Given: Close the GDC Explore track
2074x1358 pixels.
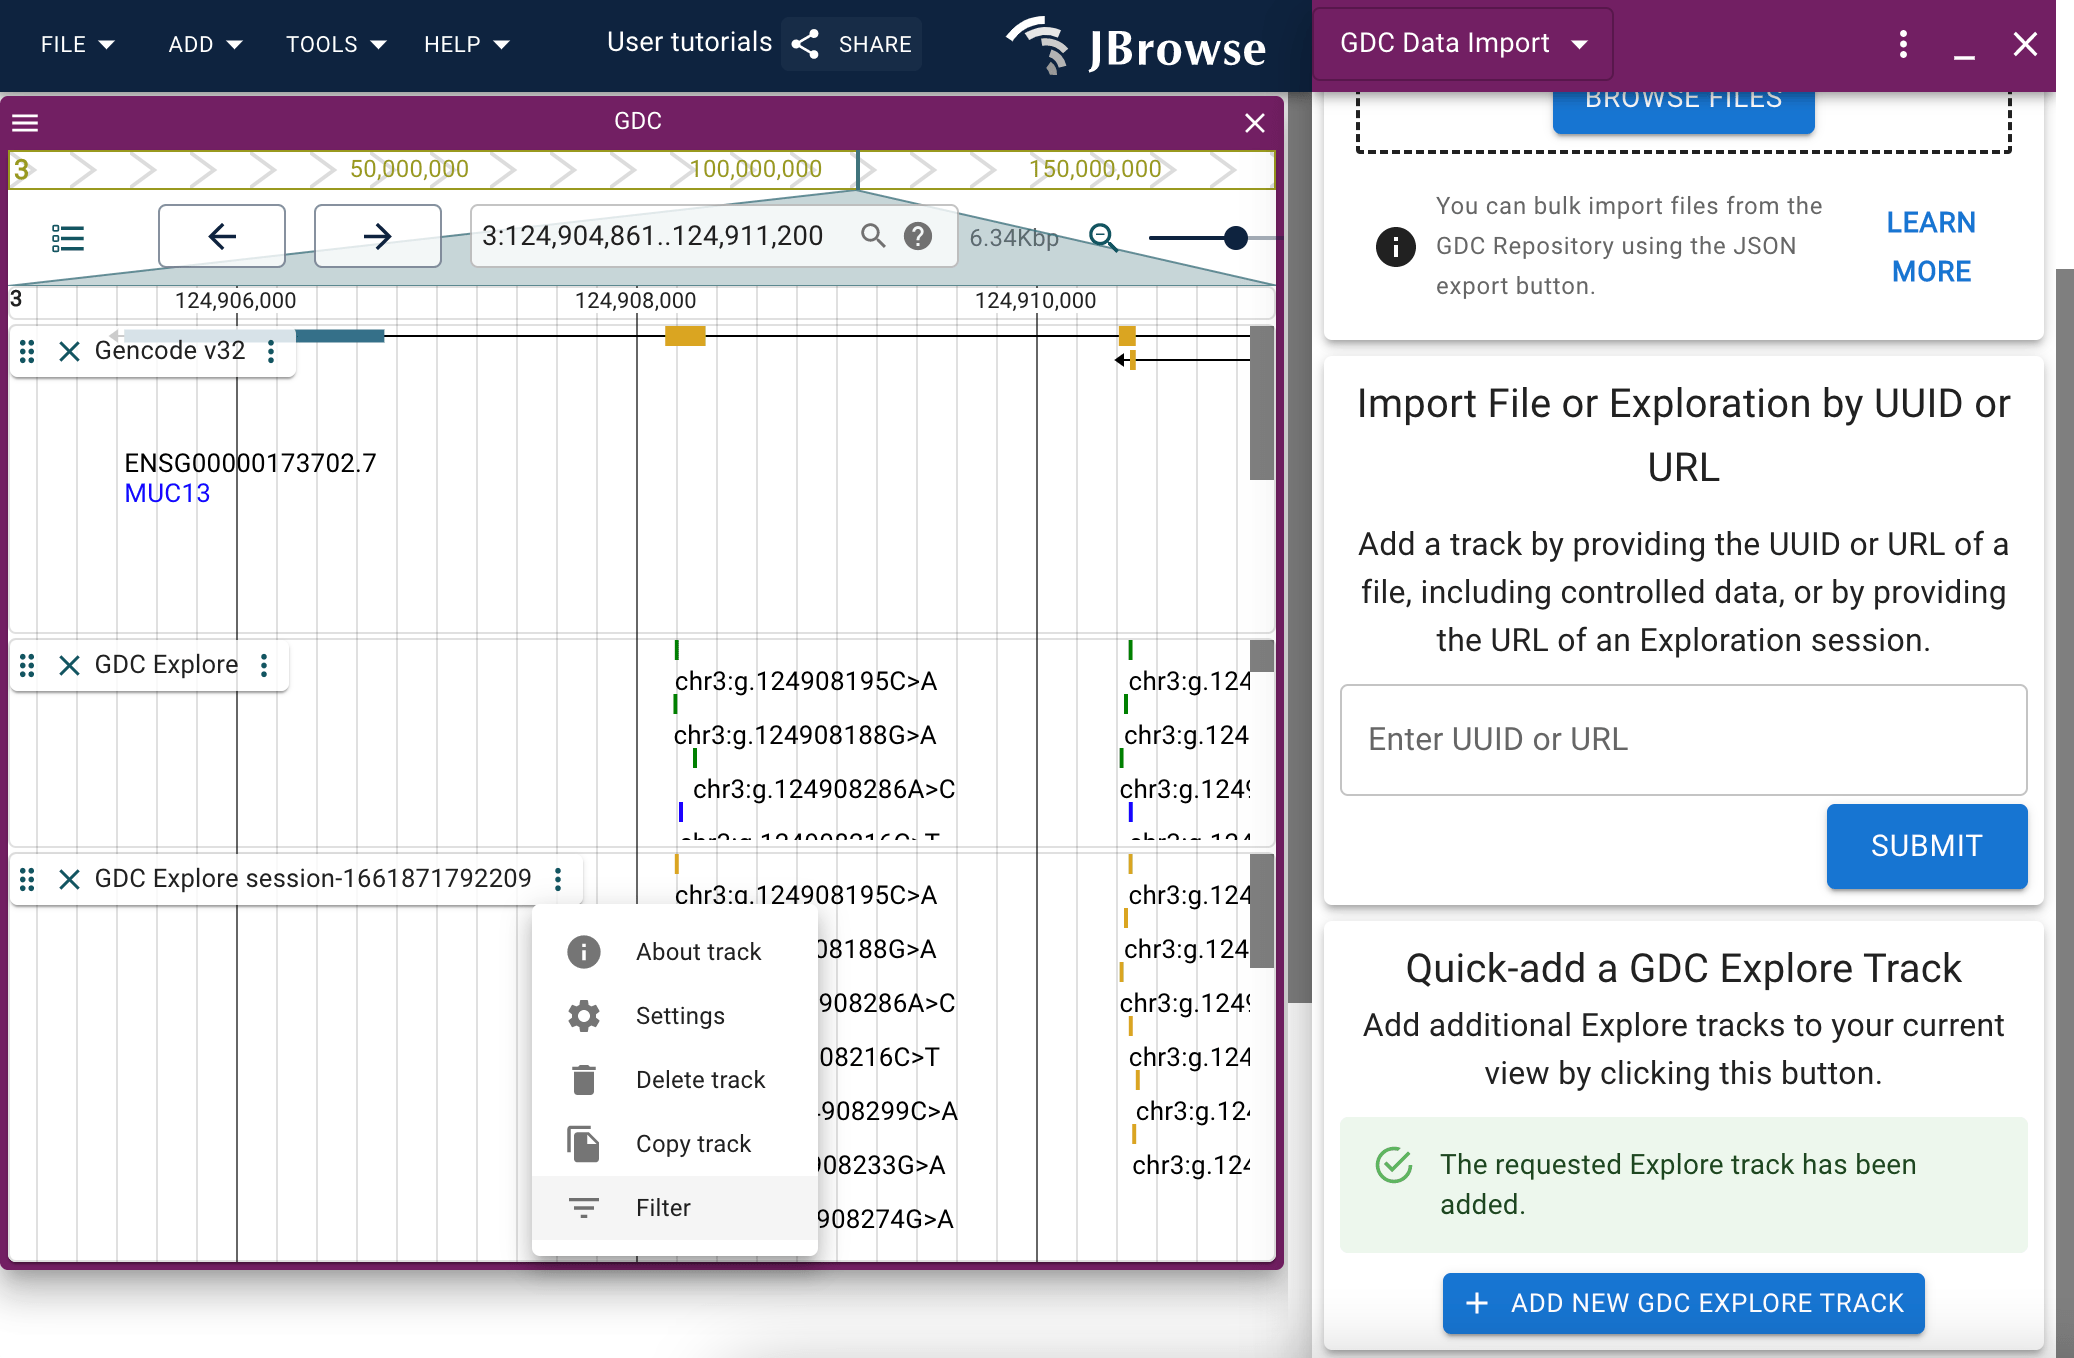Looking at the screenshot, I should point(69,665).
